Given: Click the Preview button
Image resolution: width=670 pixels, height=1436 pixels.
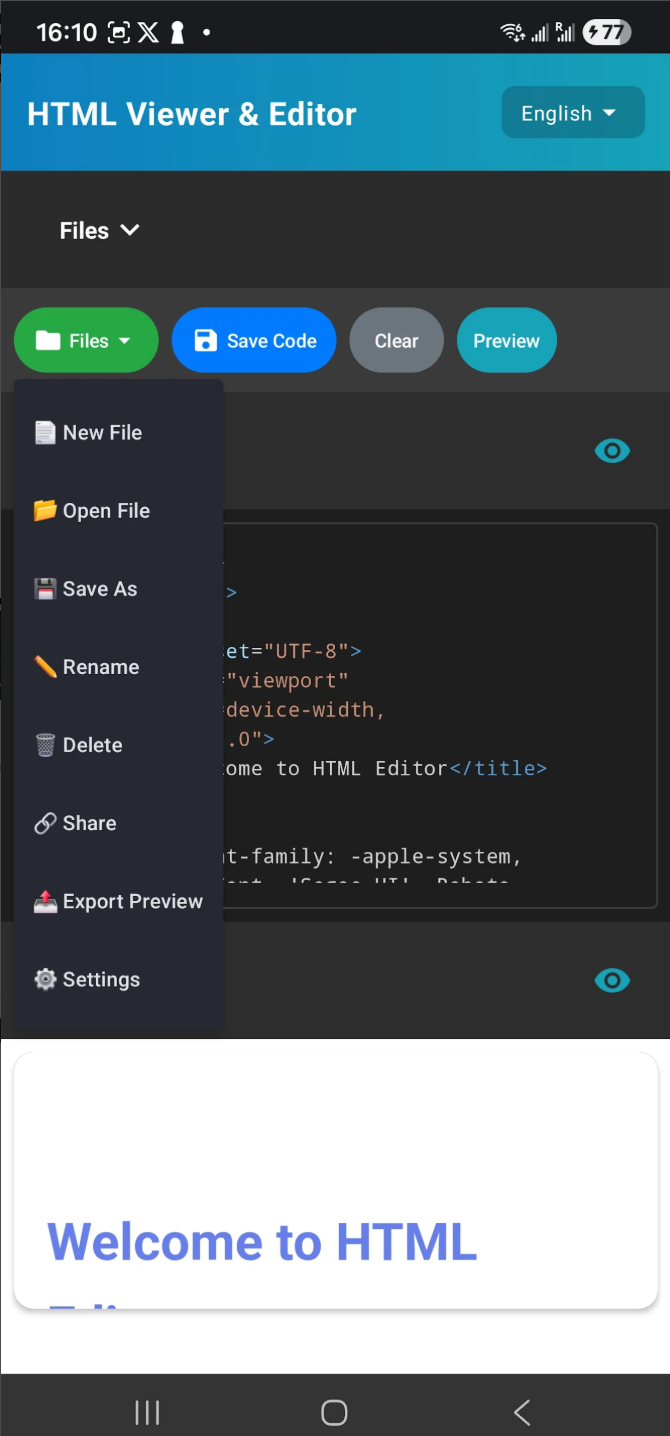Looking at the screenshot, I should [x=506, y=340].
